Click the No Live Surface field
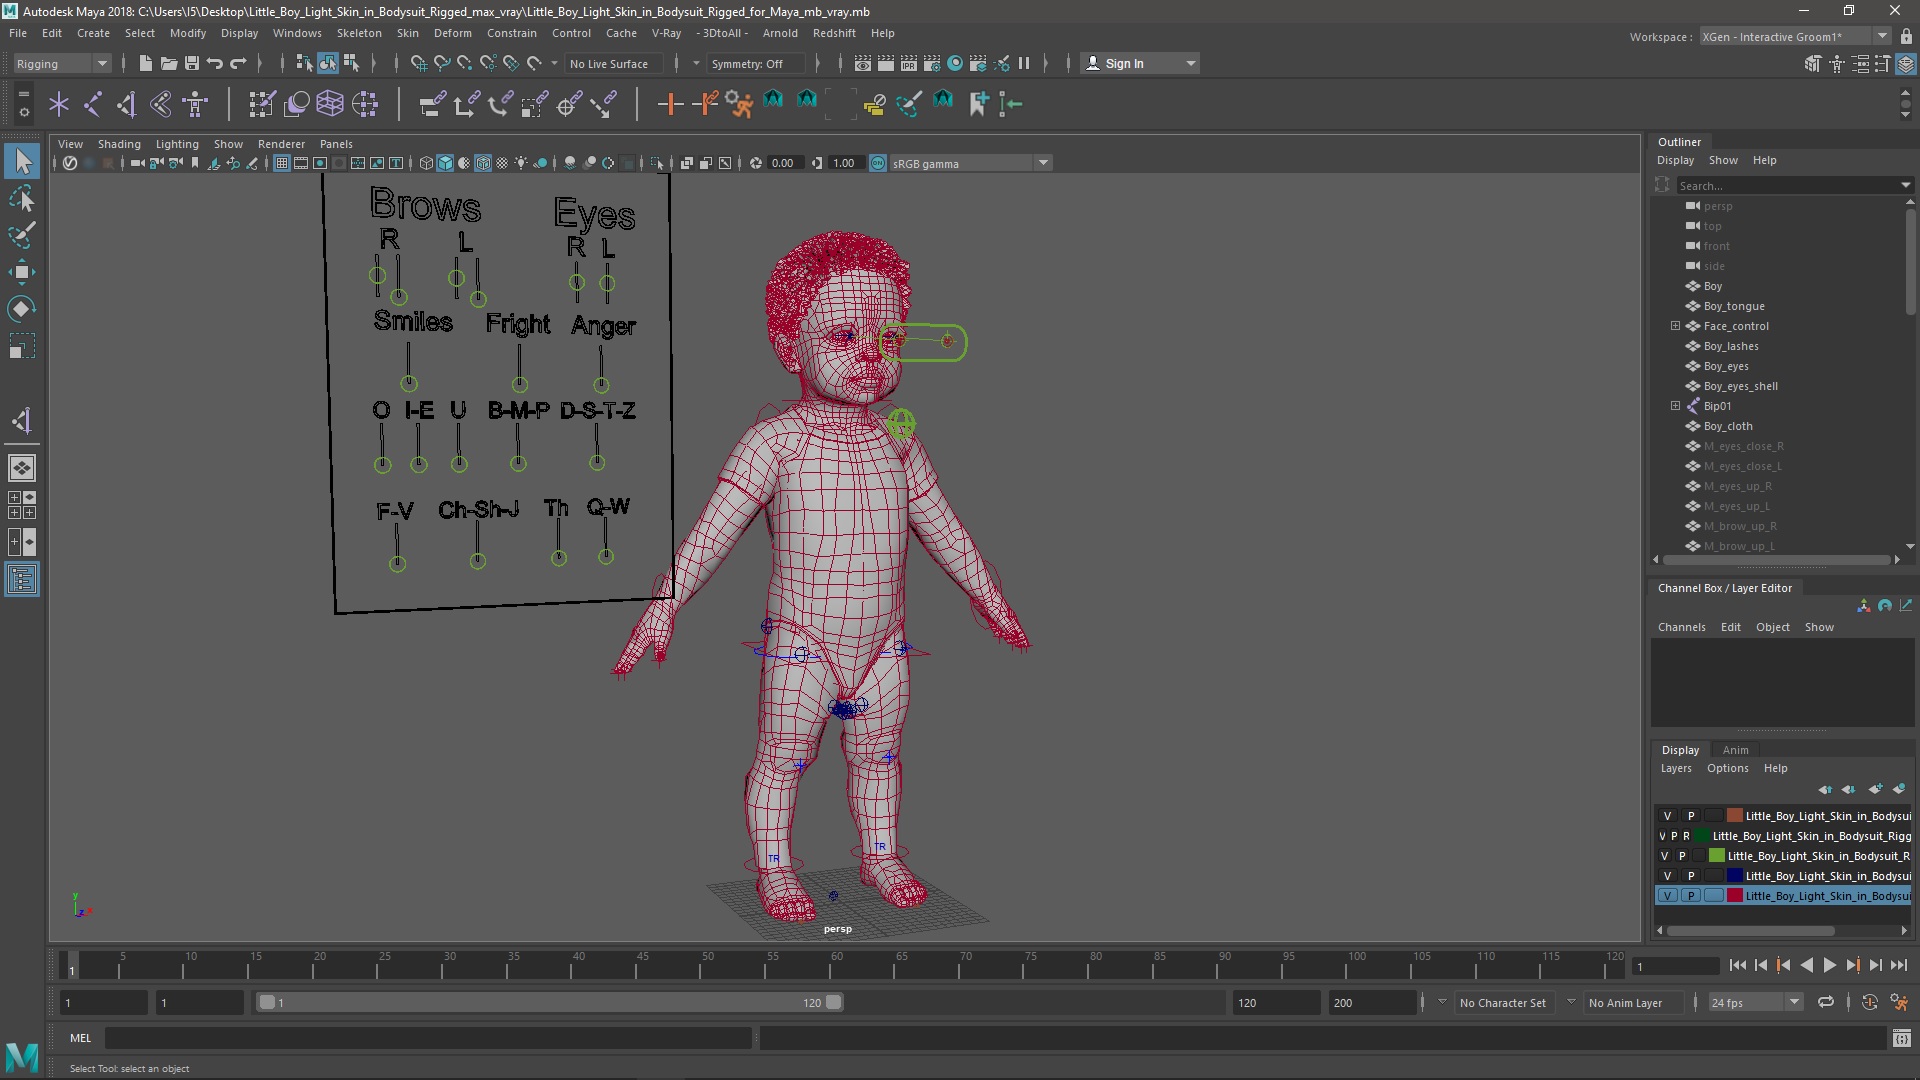1920x1080 pixels. 612,63
